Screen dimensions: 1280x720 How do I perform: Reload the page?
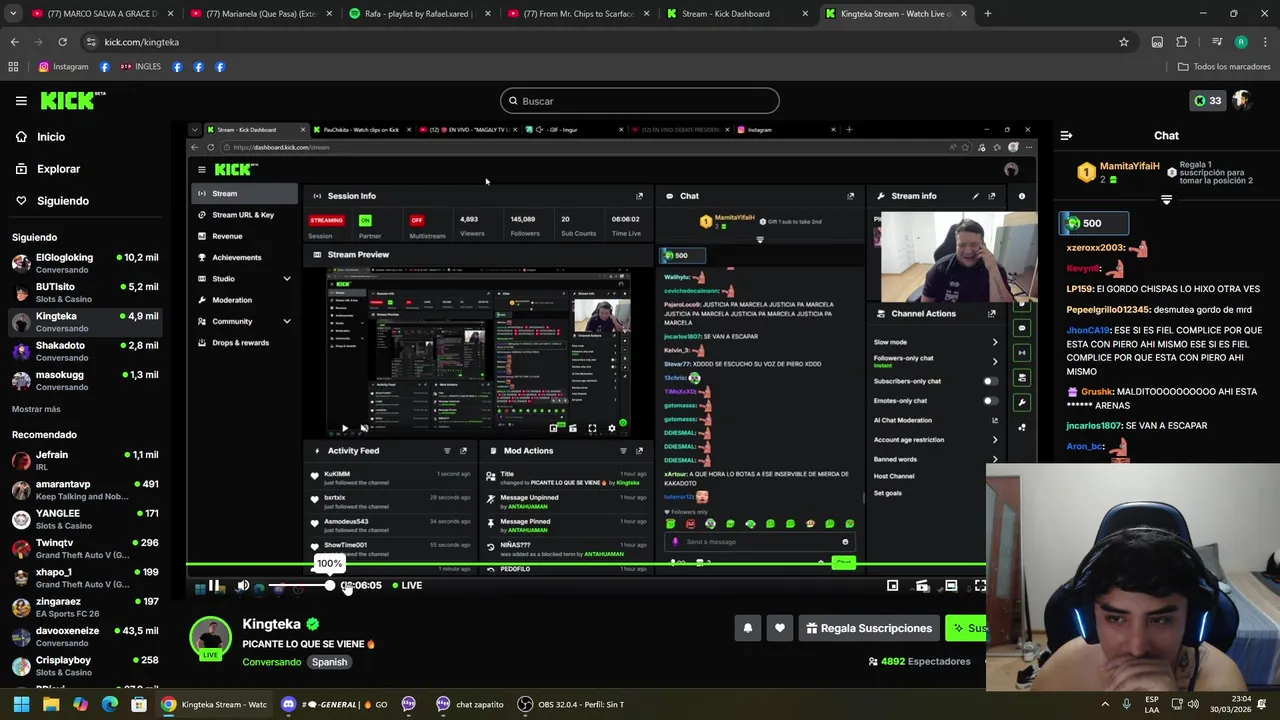62,42
